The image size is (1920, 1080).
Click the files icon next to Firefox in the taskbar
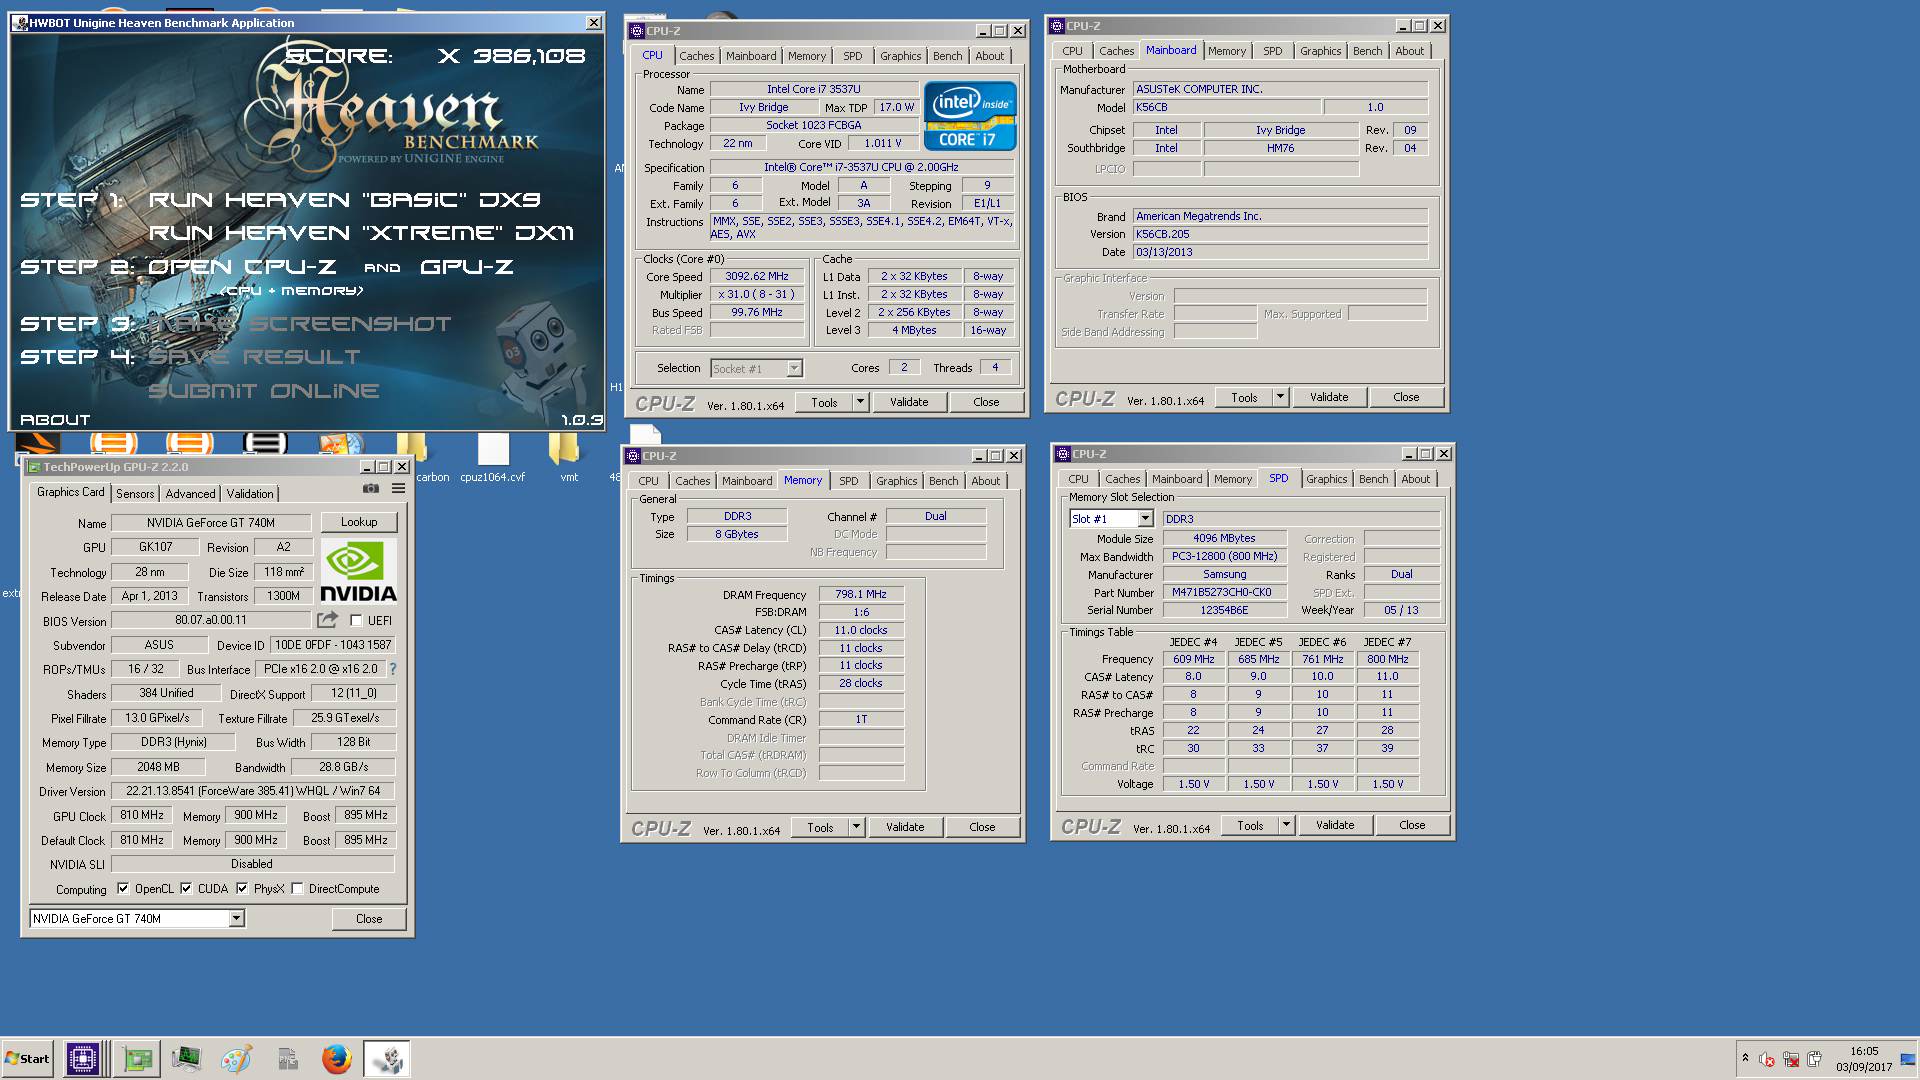pos(288,1059)
